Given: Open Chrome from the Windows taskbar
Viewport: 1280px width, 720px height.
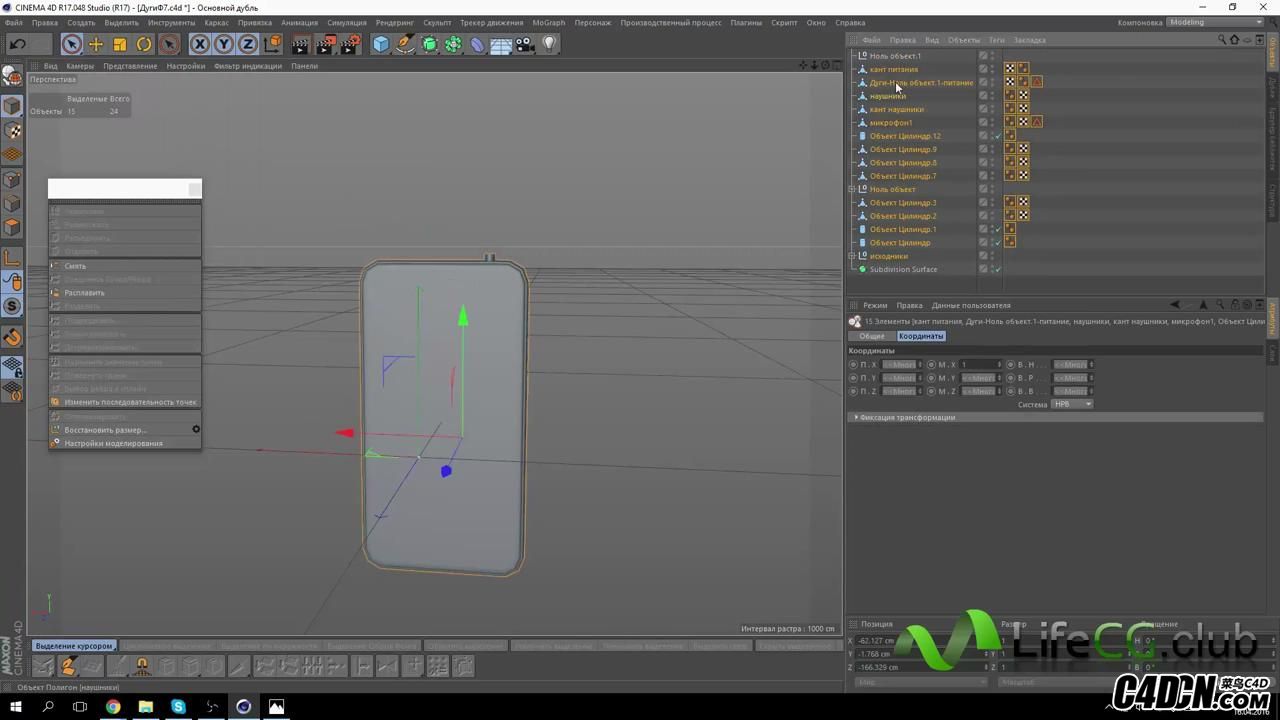Looking at the screenshot, I should coord(113,707).
